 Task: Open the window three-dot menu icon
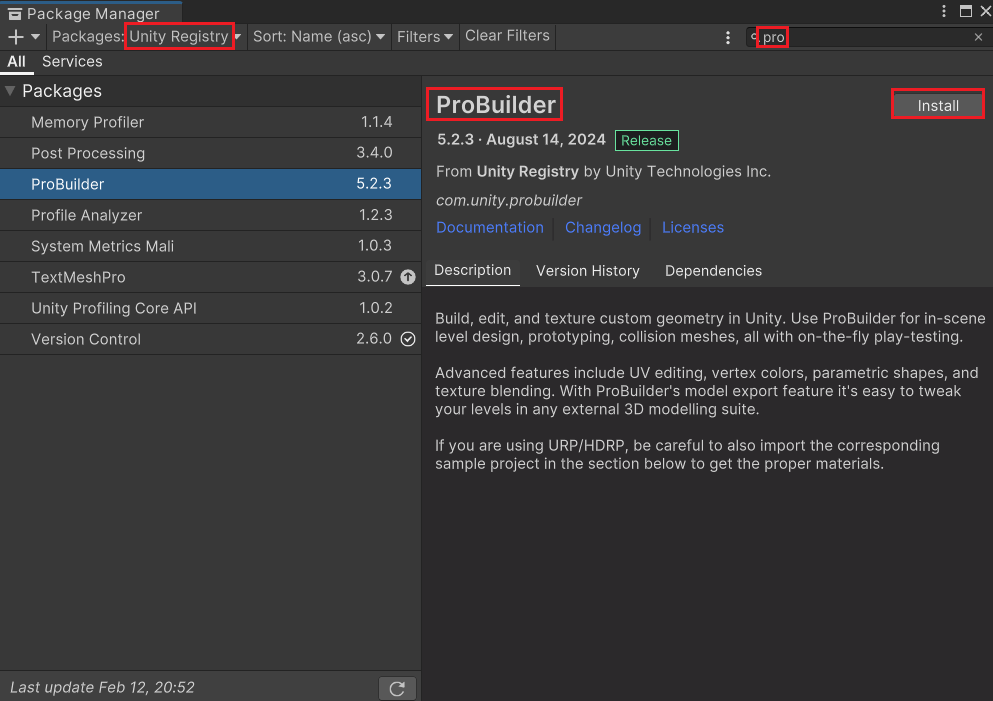coord(944,11)
